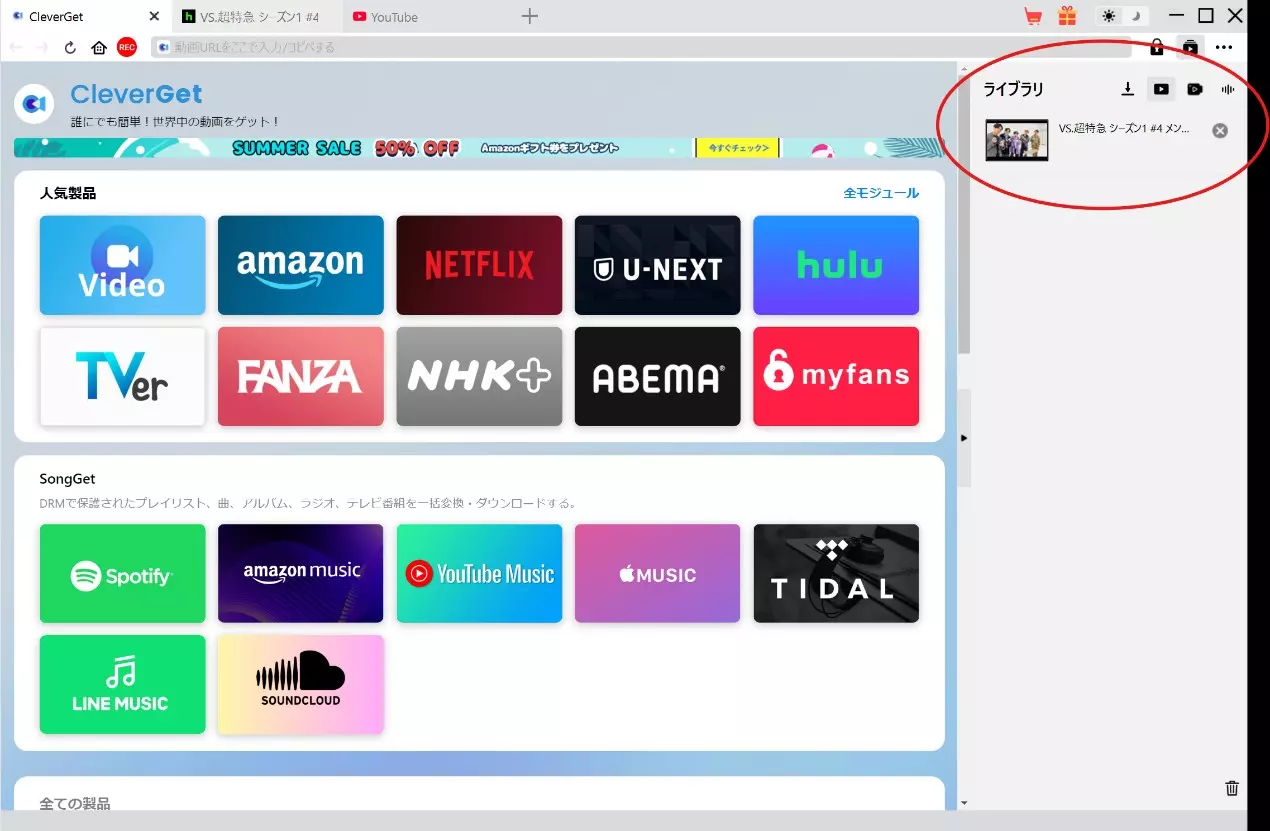Click the CleverGet logo icon
Screen dimensions: 1270x831
[x=34, y=103]
